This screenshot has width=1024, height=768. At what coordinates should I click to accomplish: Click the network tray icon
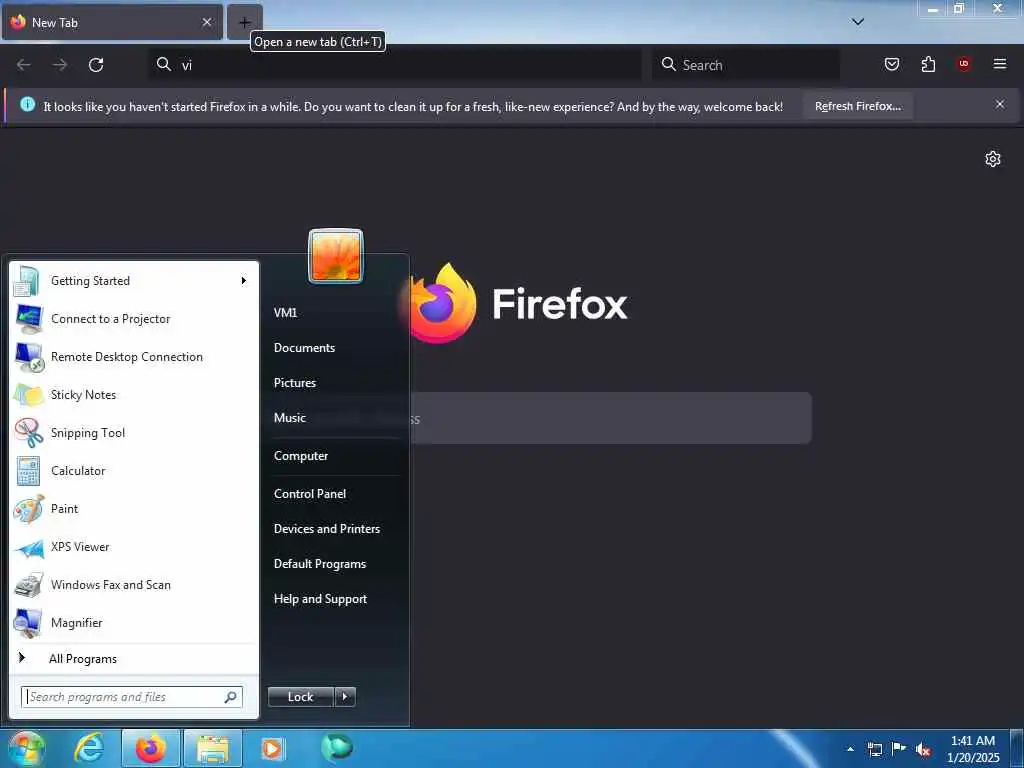point(874,750)
